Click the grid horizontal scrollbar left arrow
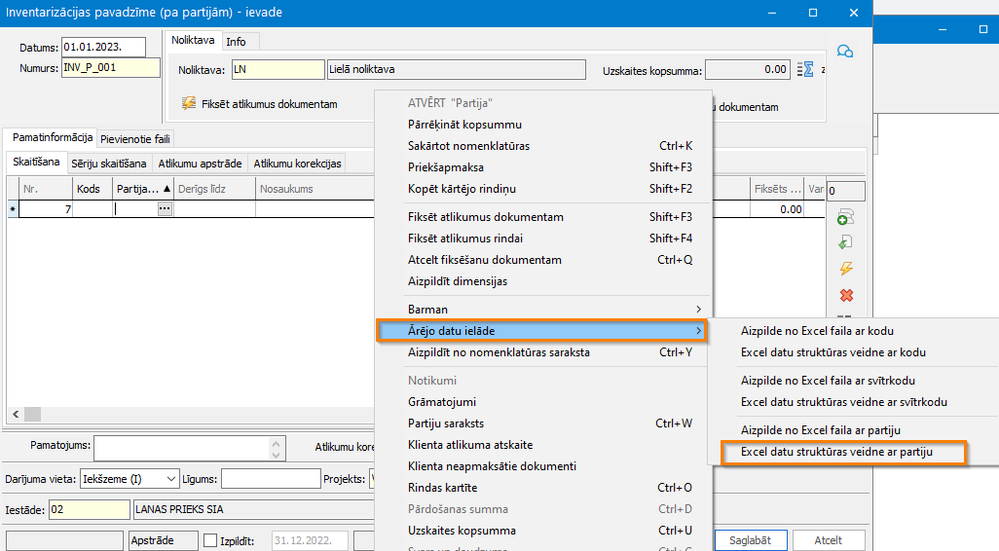The width and height of the screenshot is (999, 551). (x=13, y=415)
